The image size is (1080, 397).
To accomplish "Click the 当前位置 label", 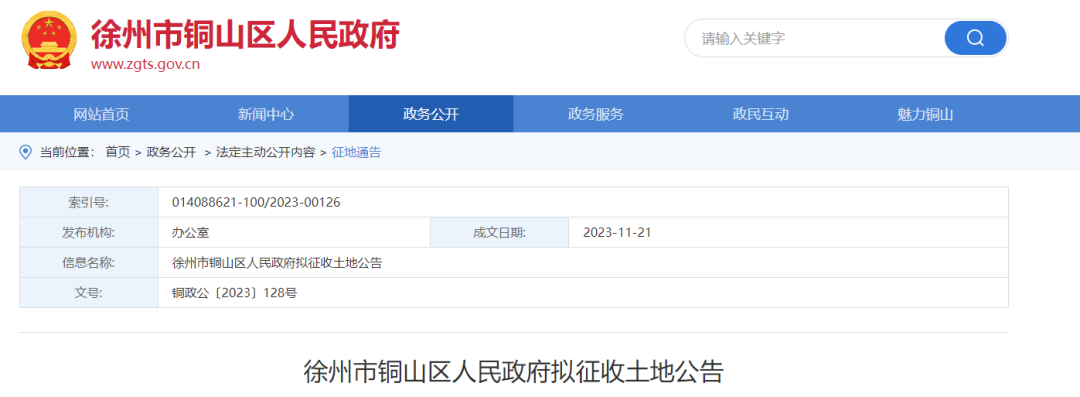I will 67,152.
